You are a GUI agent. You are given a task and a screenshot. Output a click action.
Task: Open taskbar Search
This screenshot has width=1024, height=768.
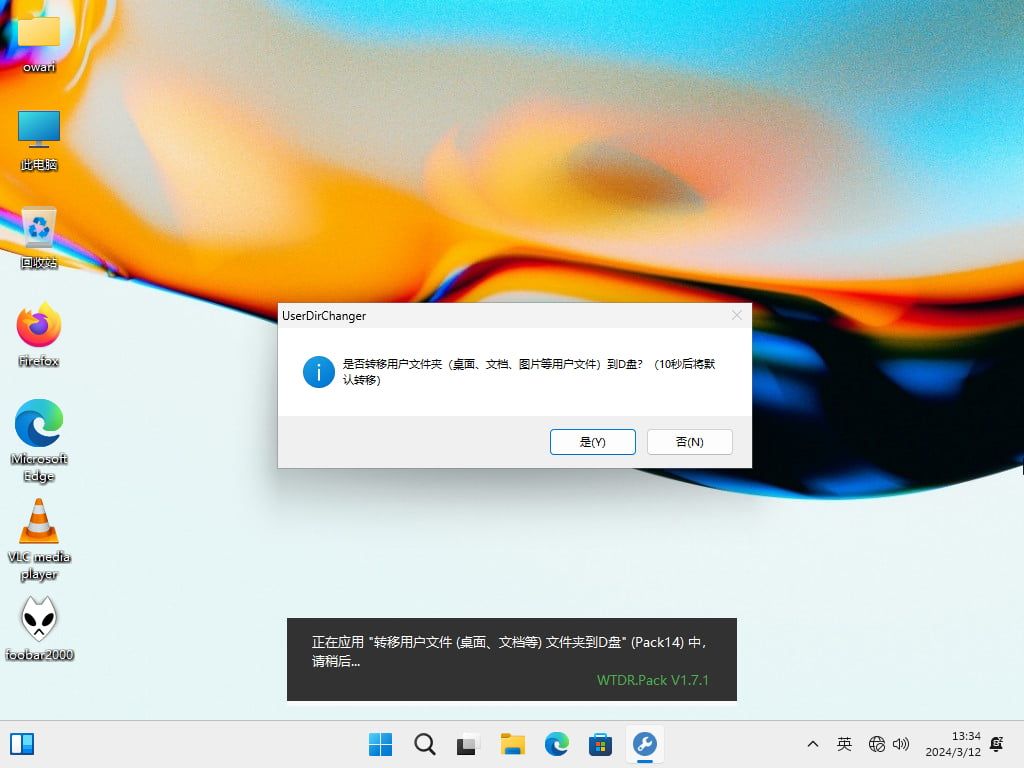point(424,744)
